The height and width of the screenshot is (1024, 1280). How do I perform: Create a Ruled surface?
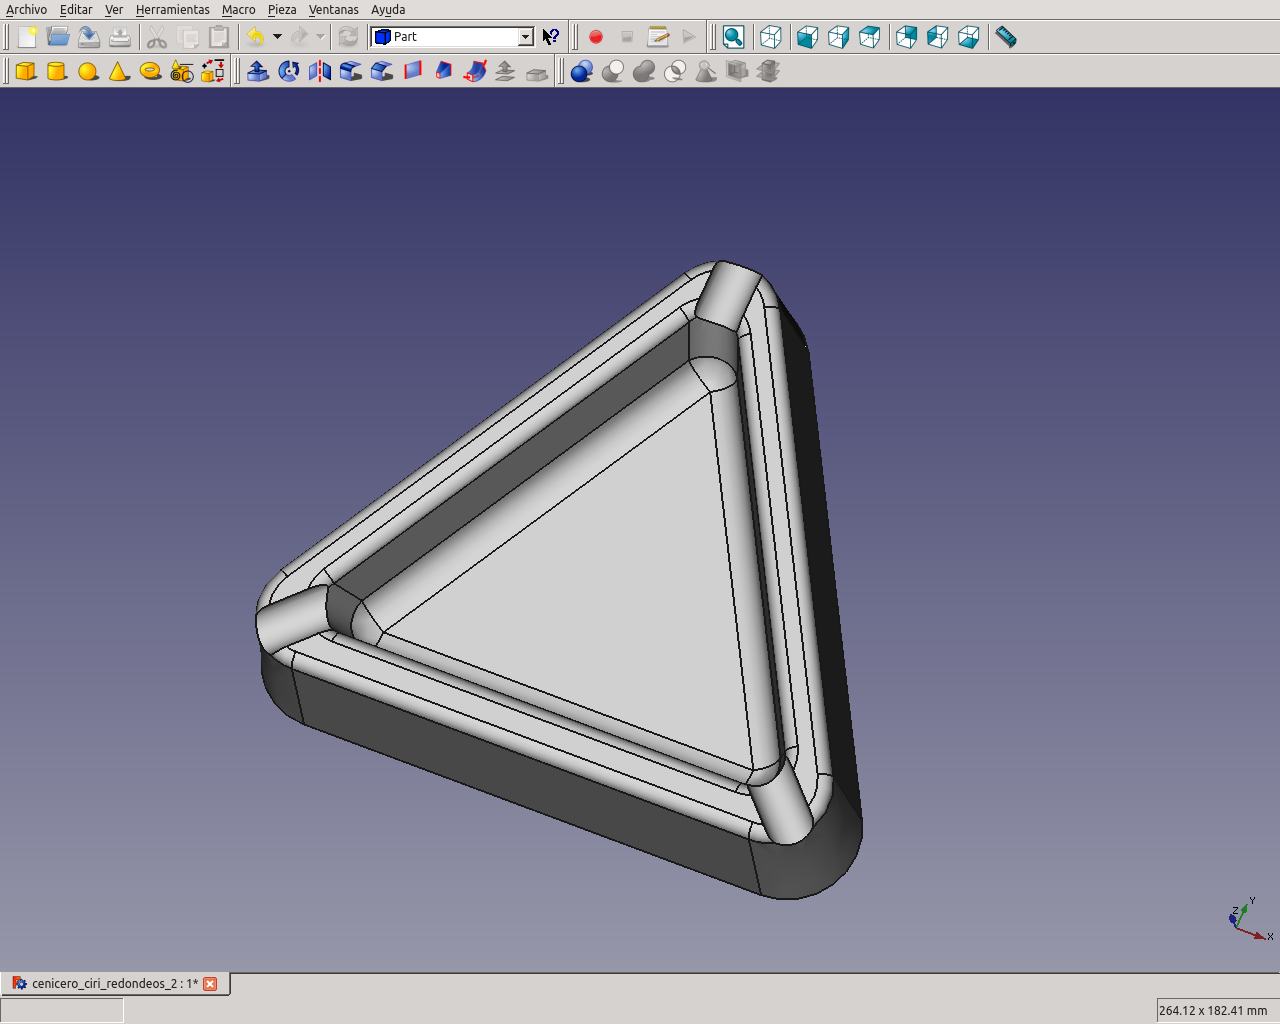click(413, 71)
